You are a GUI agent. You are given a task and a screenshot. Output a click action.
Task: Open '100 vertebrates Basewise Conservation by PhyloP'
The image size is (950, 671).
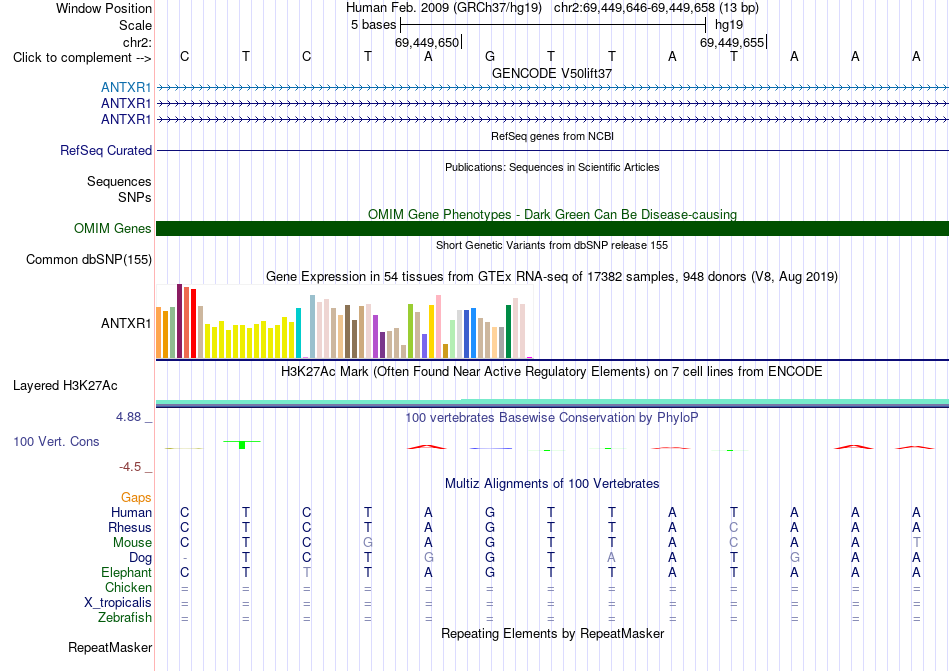click(x=552, y=417)
